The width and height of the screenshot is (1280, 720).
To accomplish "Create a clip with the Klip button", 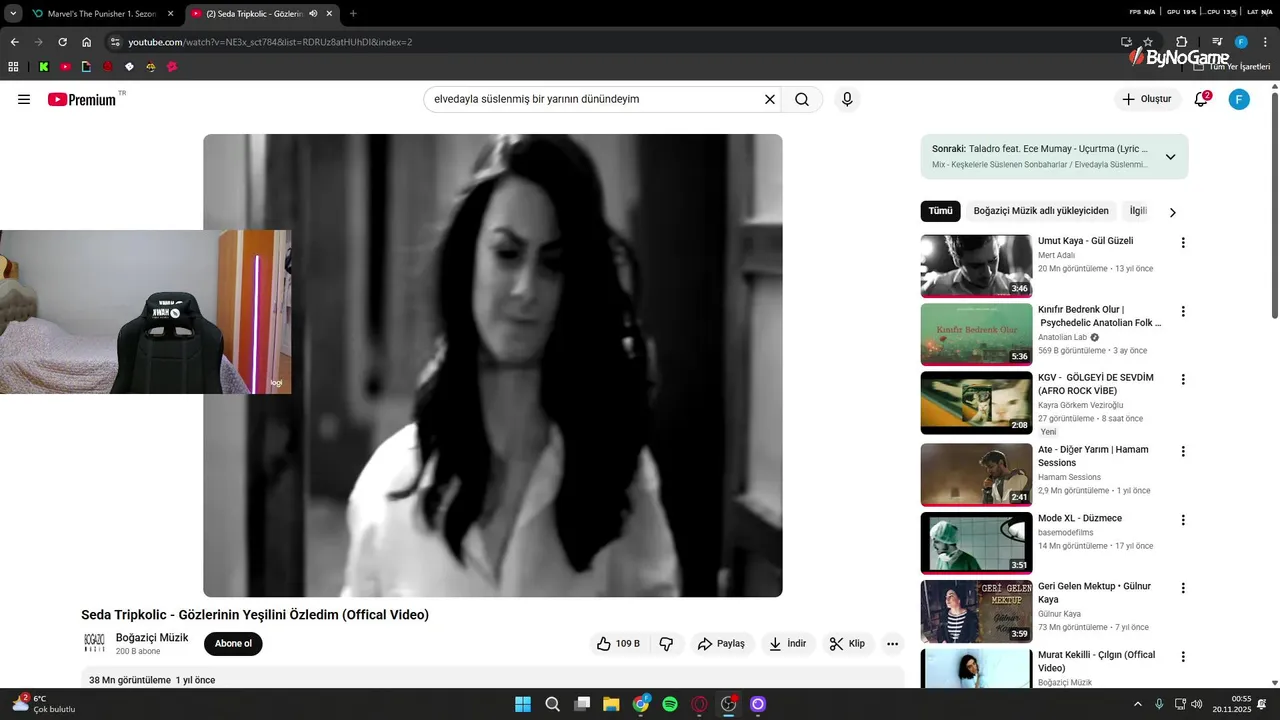I will [x=848, y=644].
